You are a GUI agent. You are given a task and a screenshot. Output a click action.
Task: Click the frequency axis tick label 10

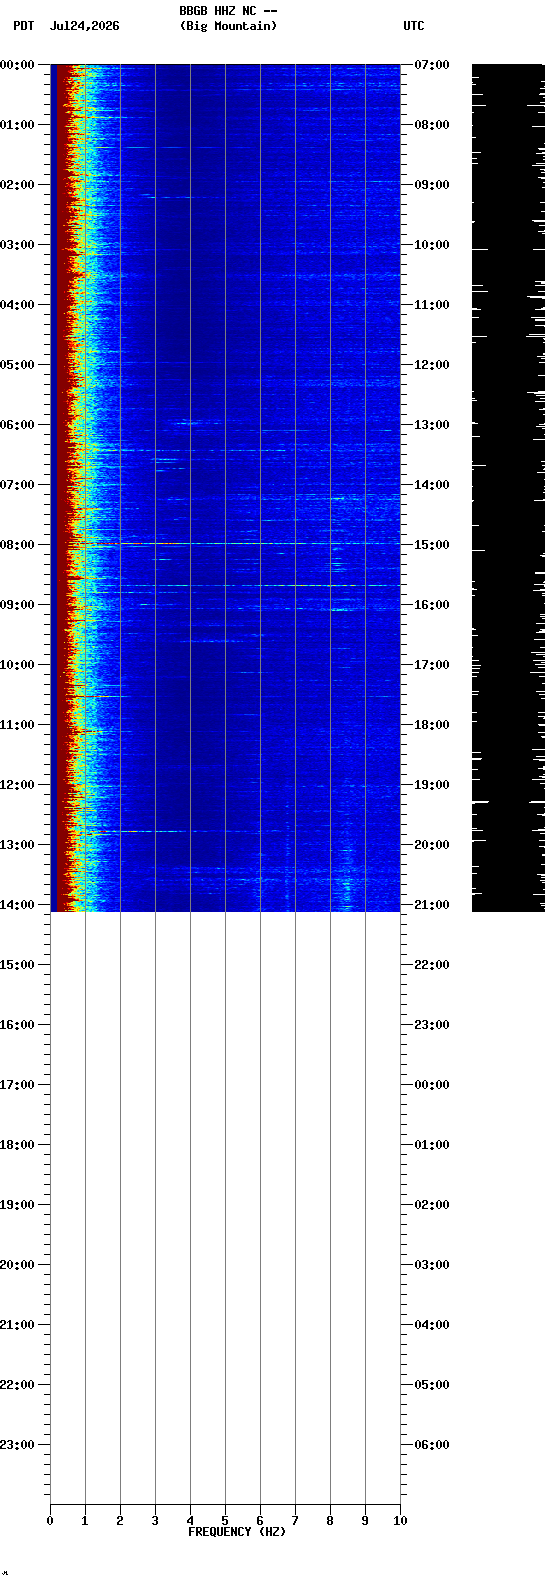coord(400,1521)
